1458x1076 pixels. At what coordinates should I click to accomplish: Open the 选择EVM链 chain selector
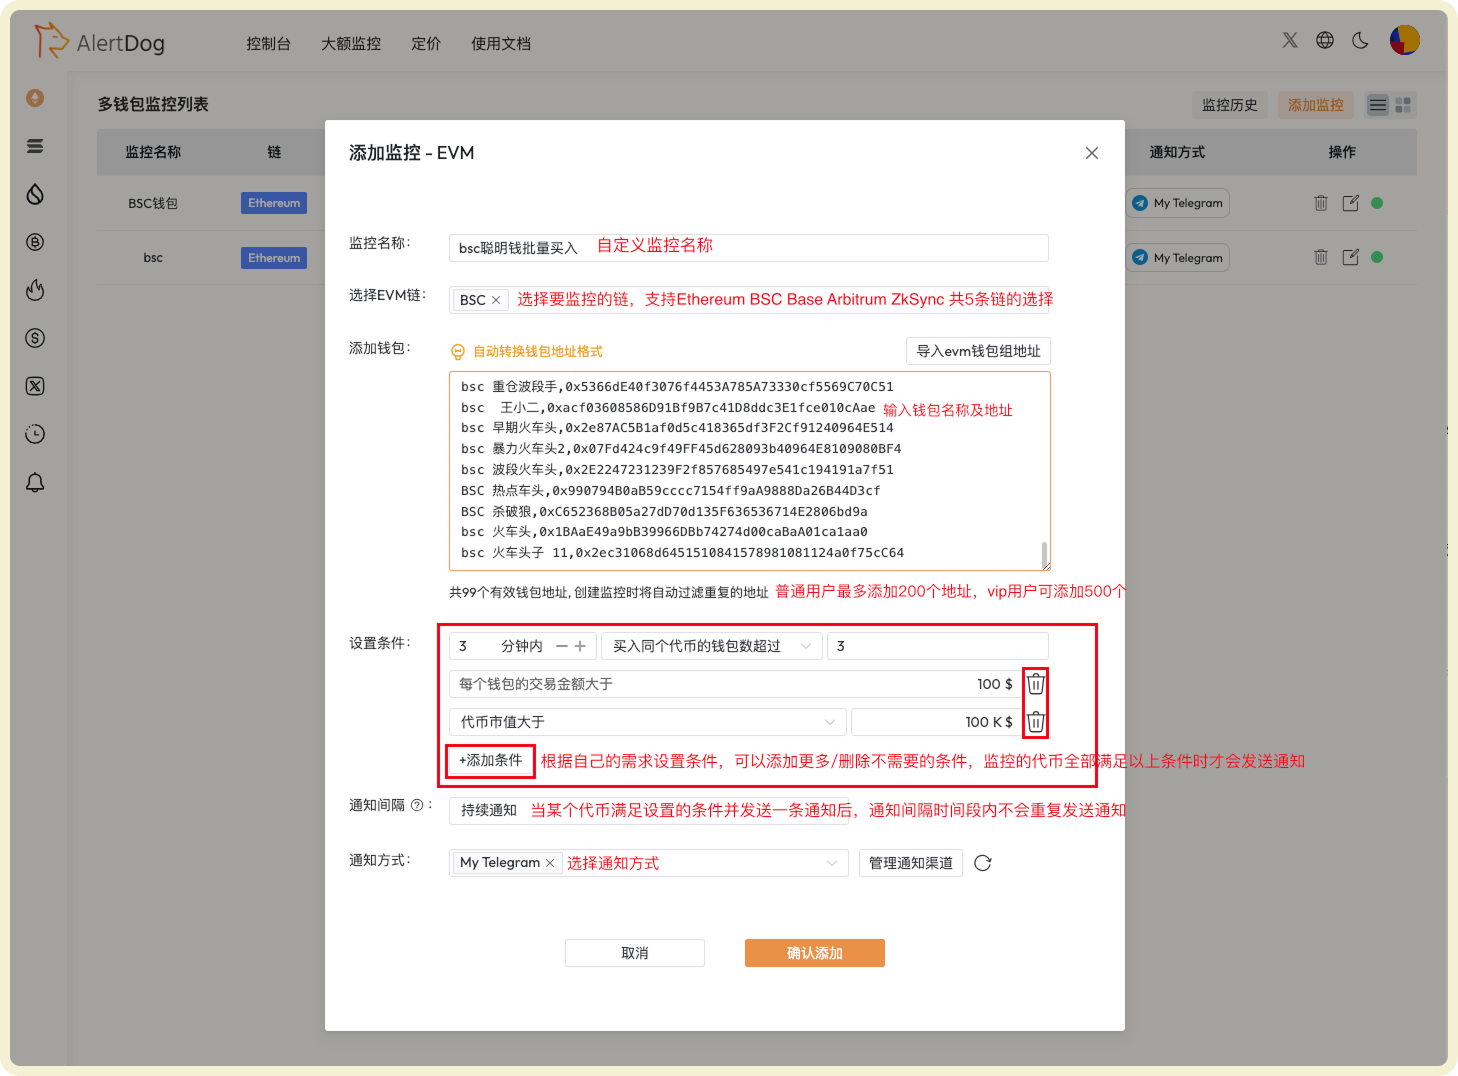(x=749, y=300)
